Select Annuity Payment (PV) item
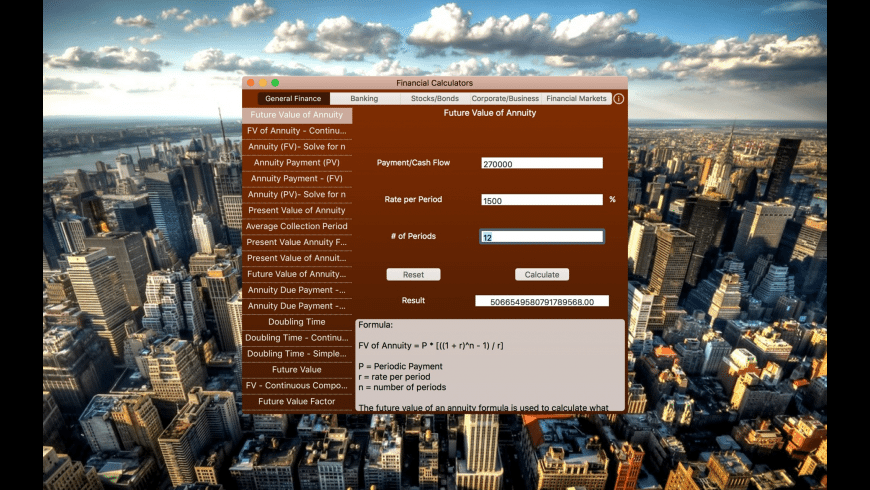Screen dimensions: 870x490 coord(297,163)
